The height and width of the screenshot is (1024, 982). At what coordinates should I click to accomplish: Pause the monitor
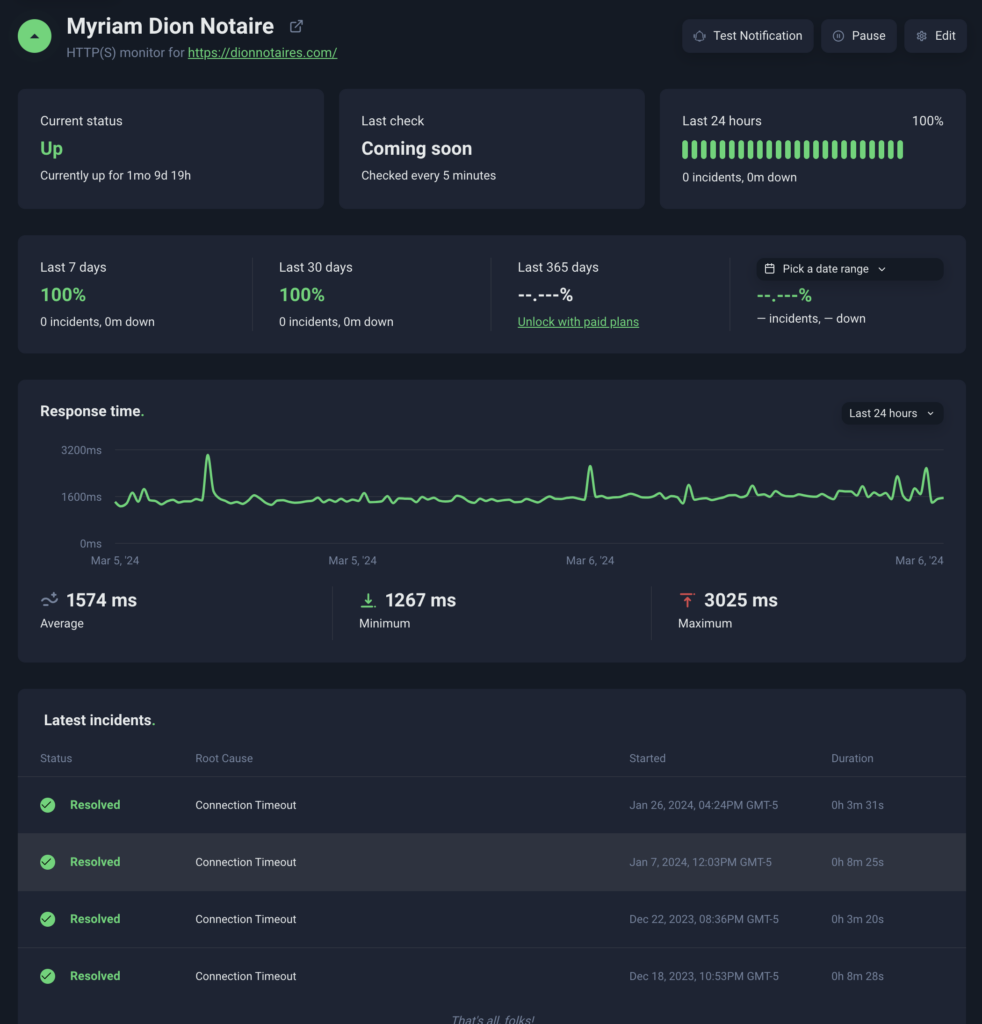click(858, 36)
